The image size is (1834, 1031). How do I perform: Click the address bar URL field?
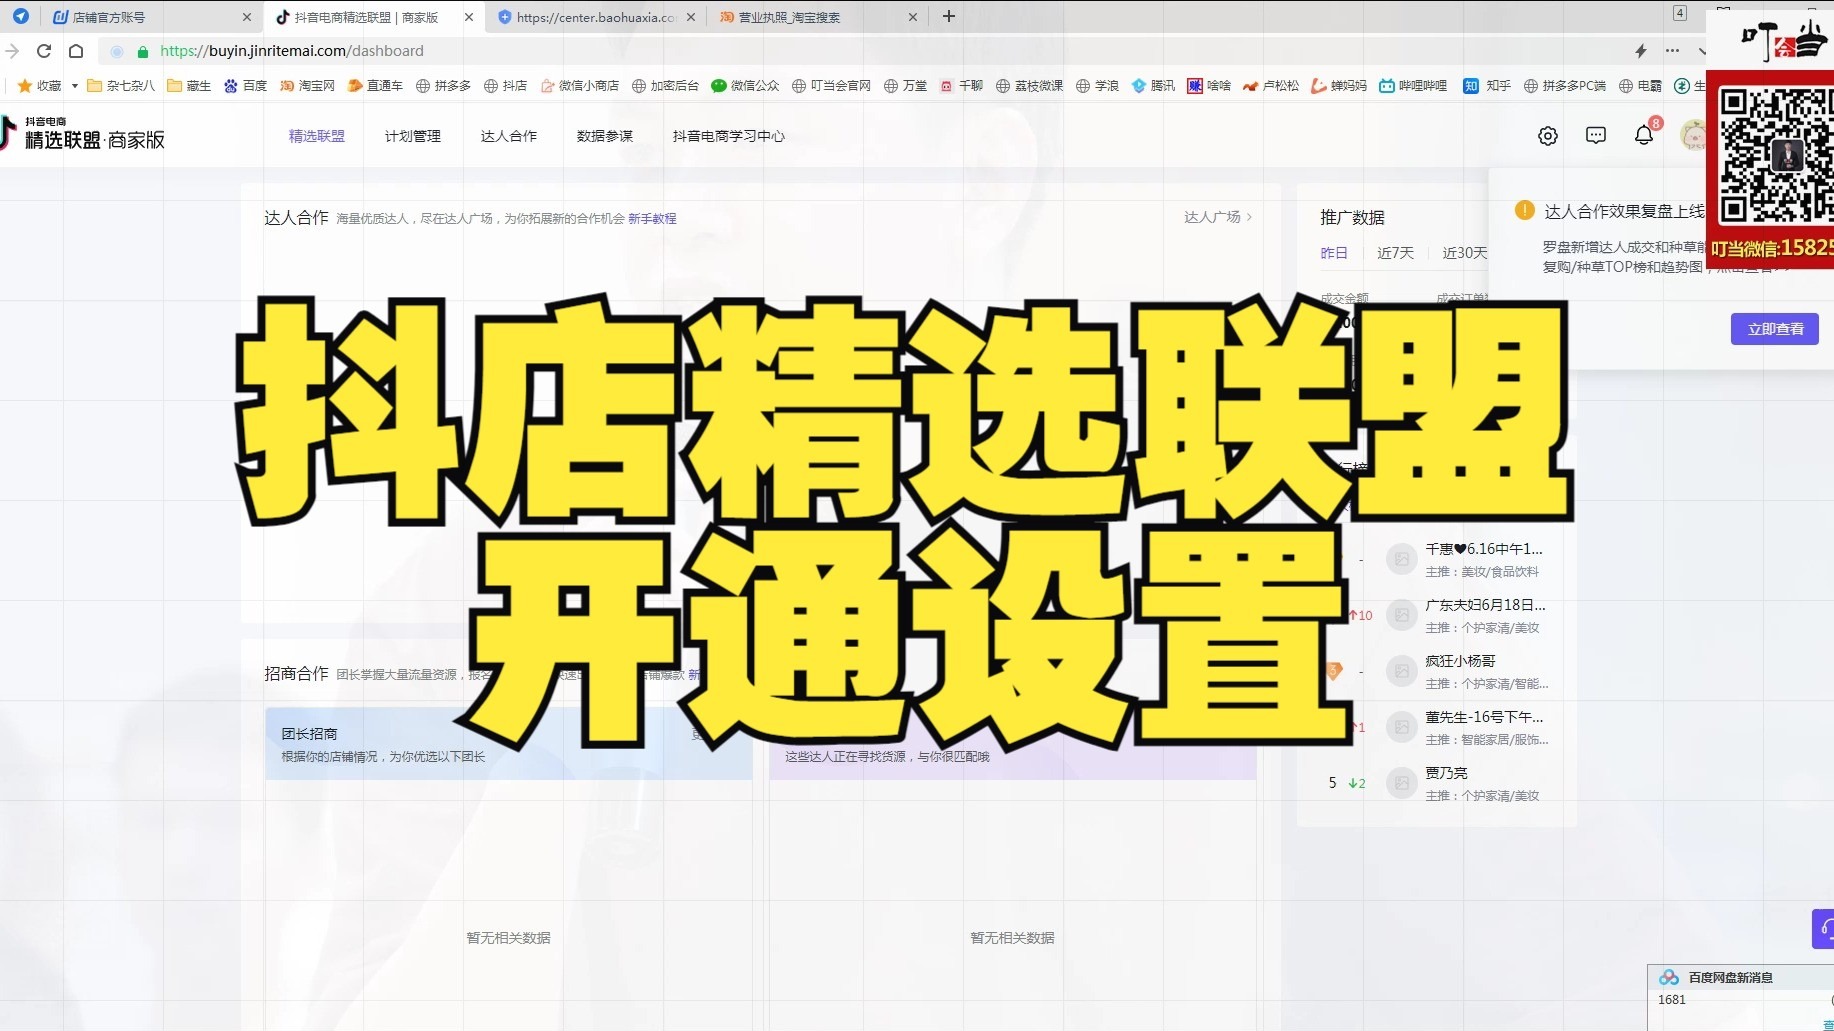tap(860, 51)
